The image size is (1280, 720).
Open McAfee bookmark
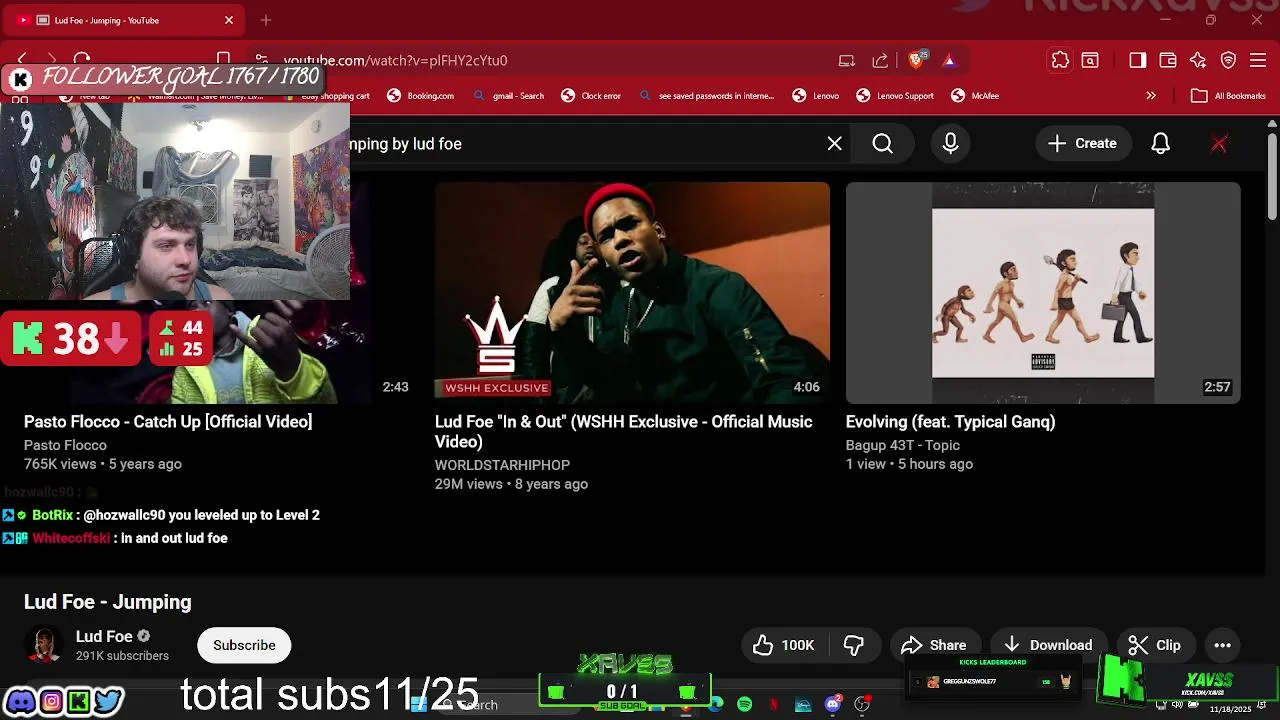[975, 96]
